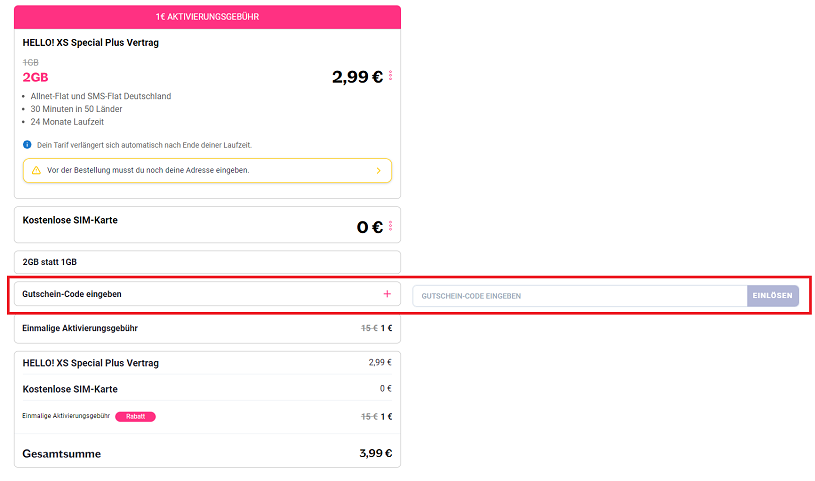
Task: Click the address required notice text
Action: point(148,171)
